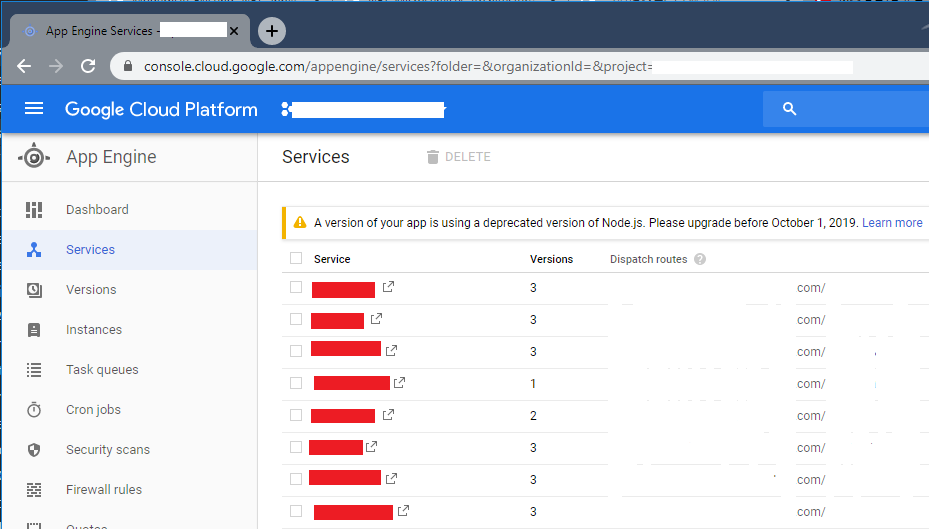Click the Security scans shield icon

click(x=34, y=450)
